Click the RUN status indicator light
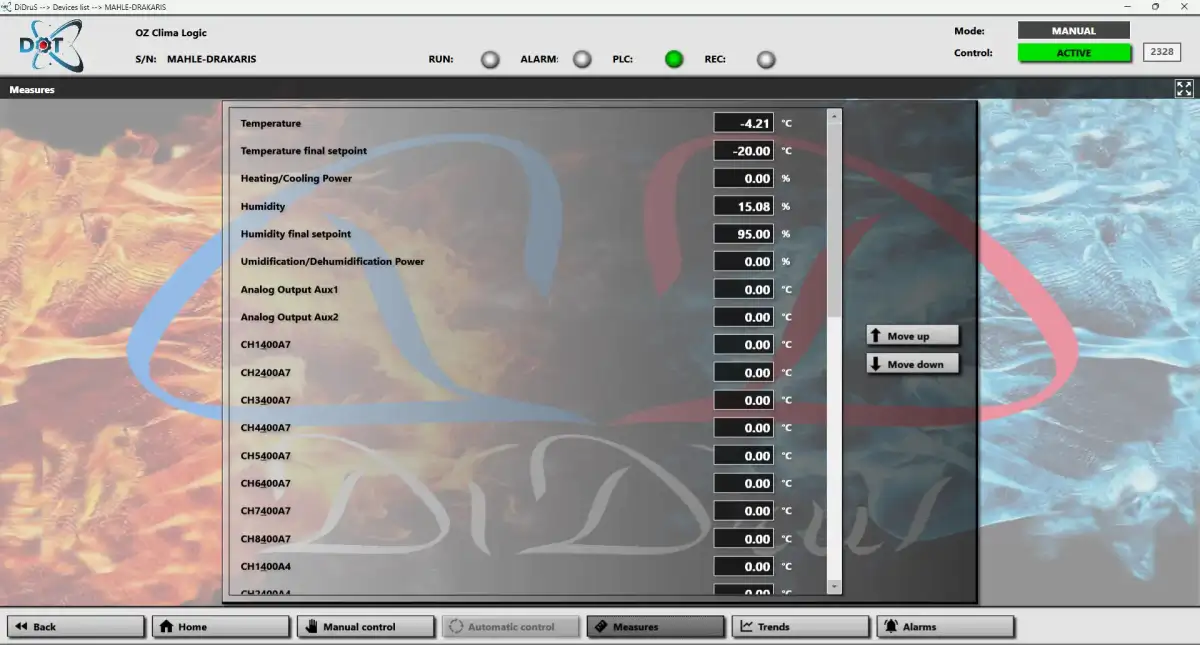Viewport: 1200px width, 645px height. point(490,59)
